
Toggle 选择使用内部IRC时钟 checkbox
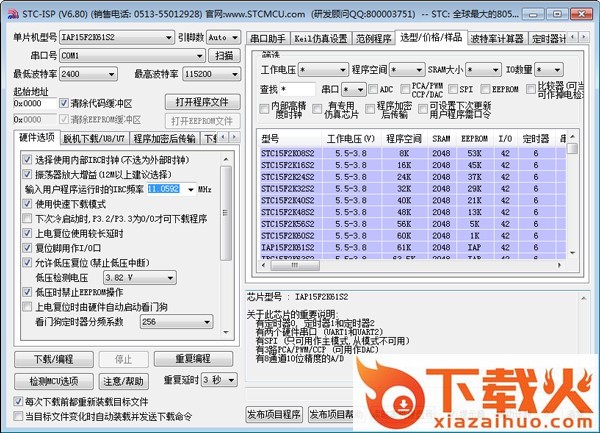pyautogui.click(x=27, y=160)
